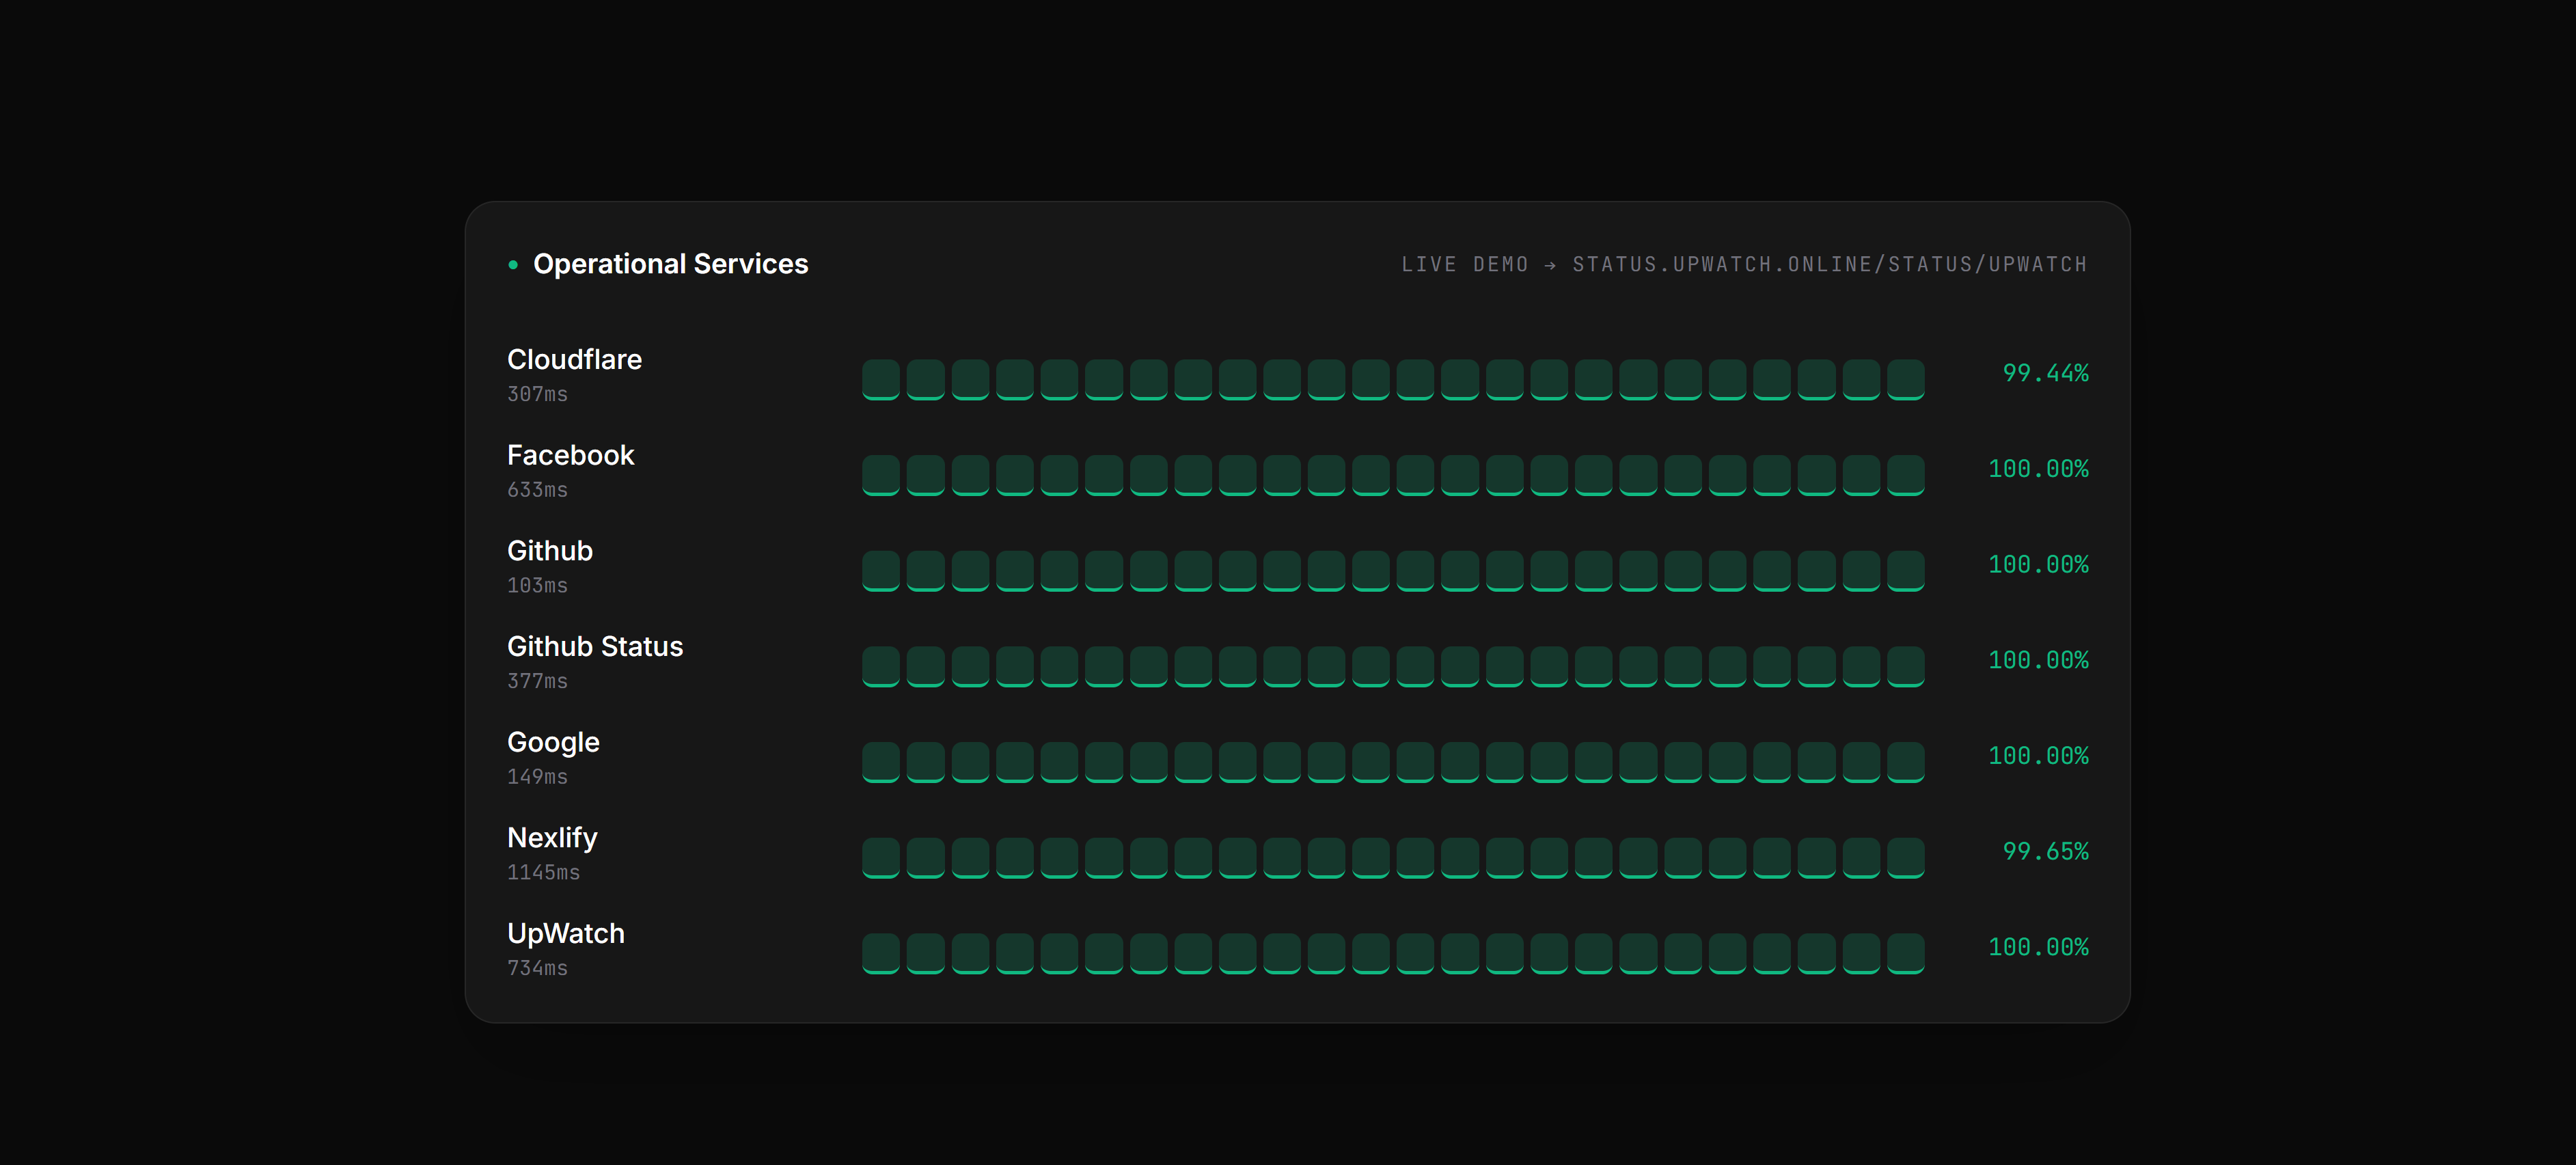
Task: Click Cloudflare's 99.44% uptime value
Action: click(2045, 373)
